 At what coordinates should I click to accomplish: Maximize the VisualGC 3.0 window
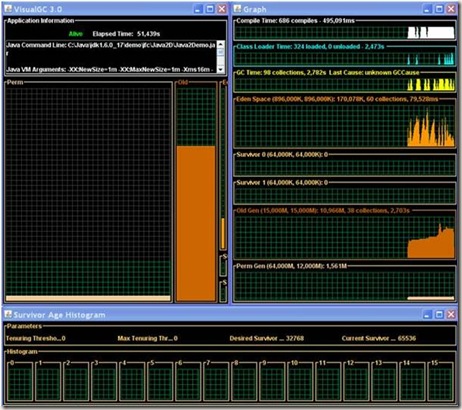tap(210, 9)
